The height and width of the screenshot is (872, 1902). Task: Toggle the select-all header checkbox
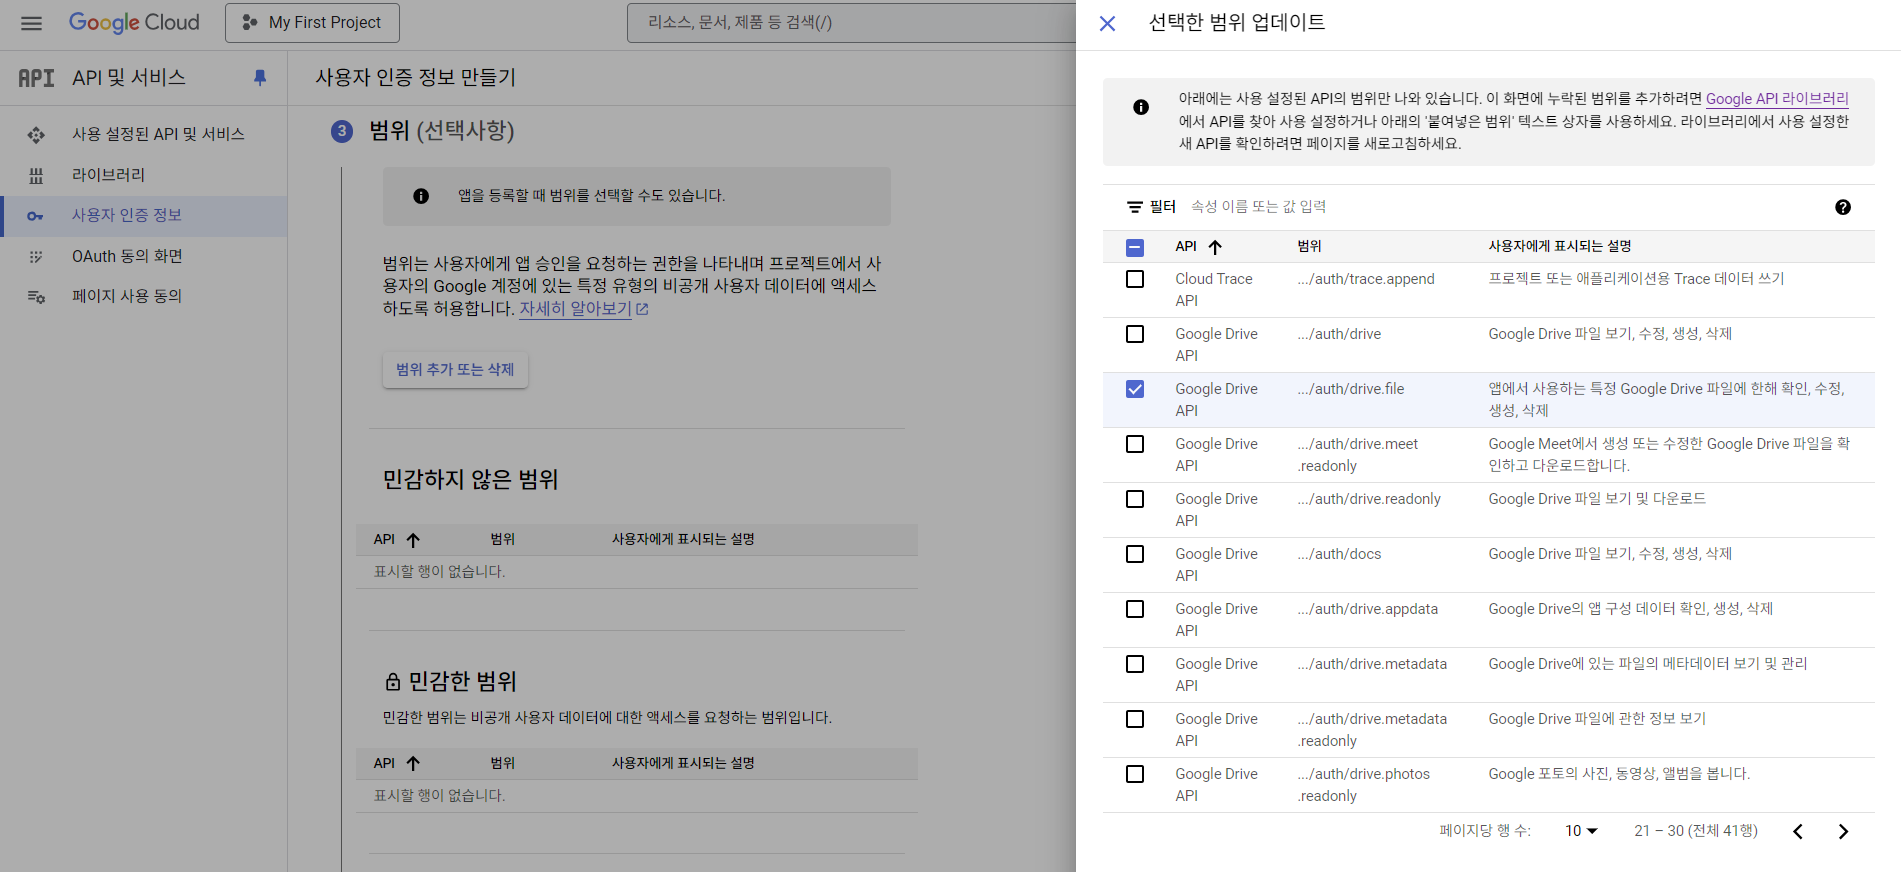(x=1135, y=247)
